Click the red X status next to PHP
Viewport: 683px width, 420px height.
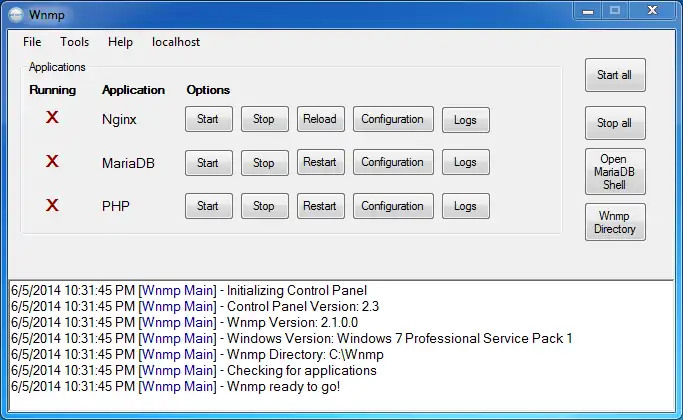52,205
